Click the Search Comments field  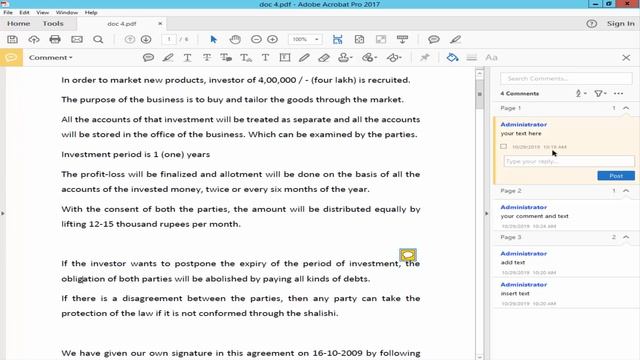[x=567, y=78]
